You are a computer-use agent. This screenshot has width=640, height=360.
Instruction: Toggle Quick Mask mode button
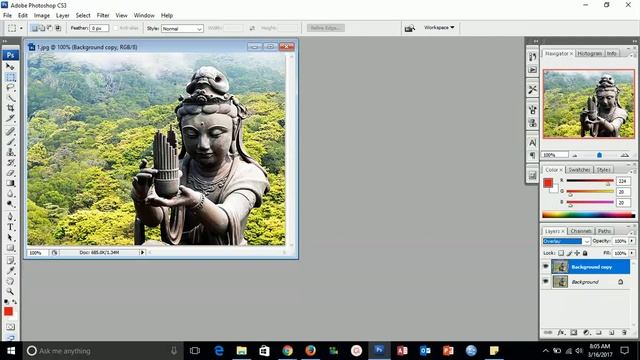[x=10, y=327]
